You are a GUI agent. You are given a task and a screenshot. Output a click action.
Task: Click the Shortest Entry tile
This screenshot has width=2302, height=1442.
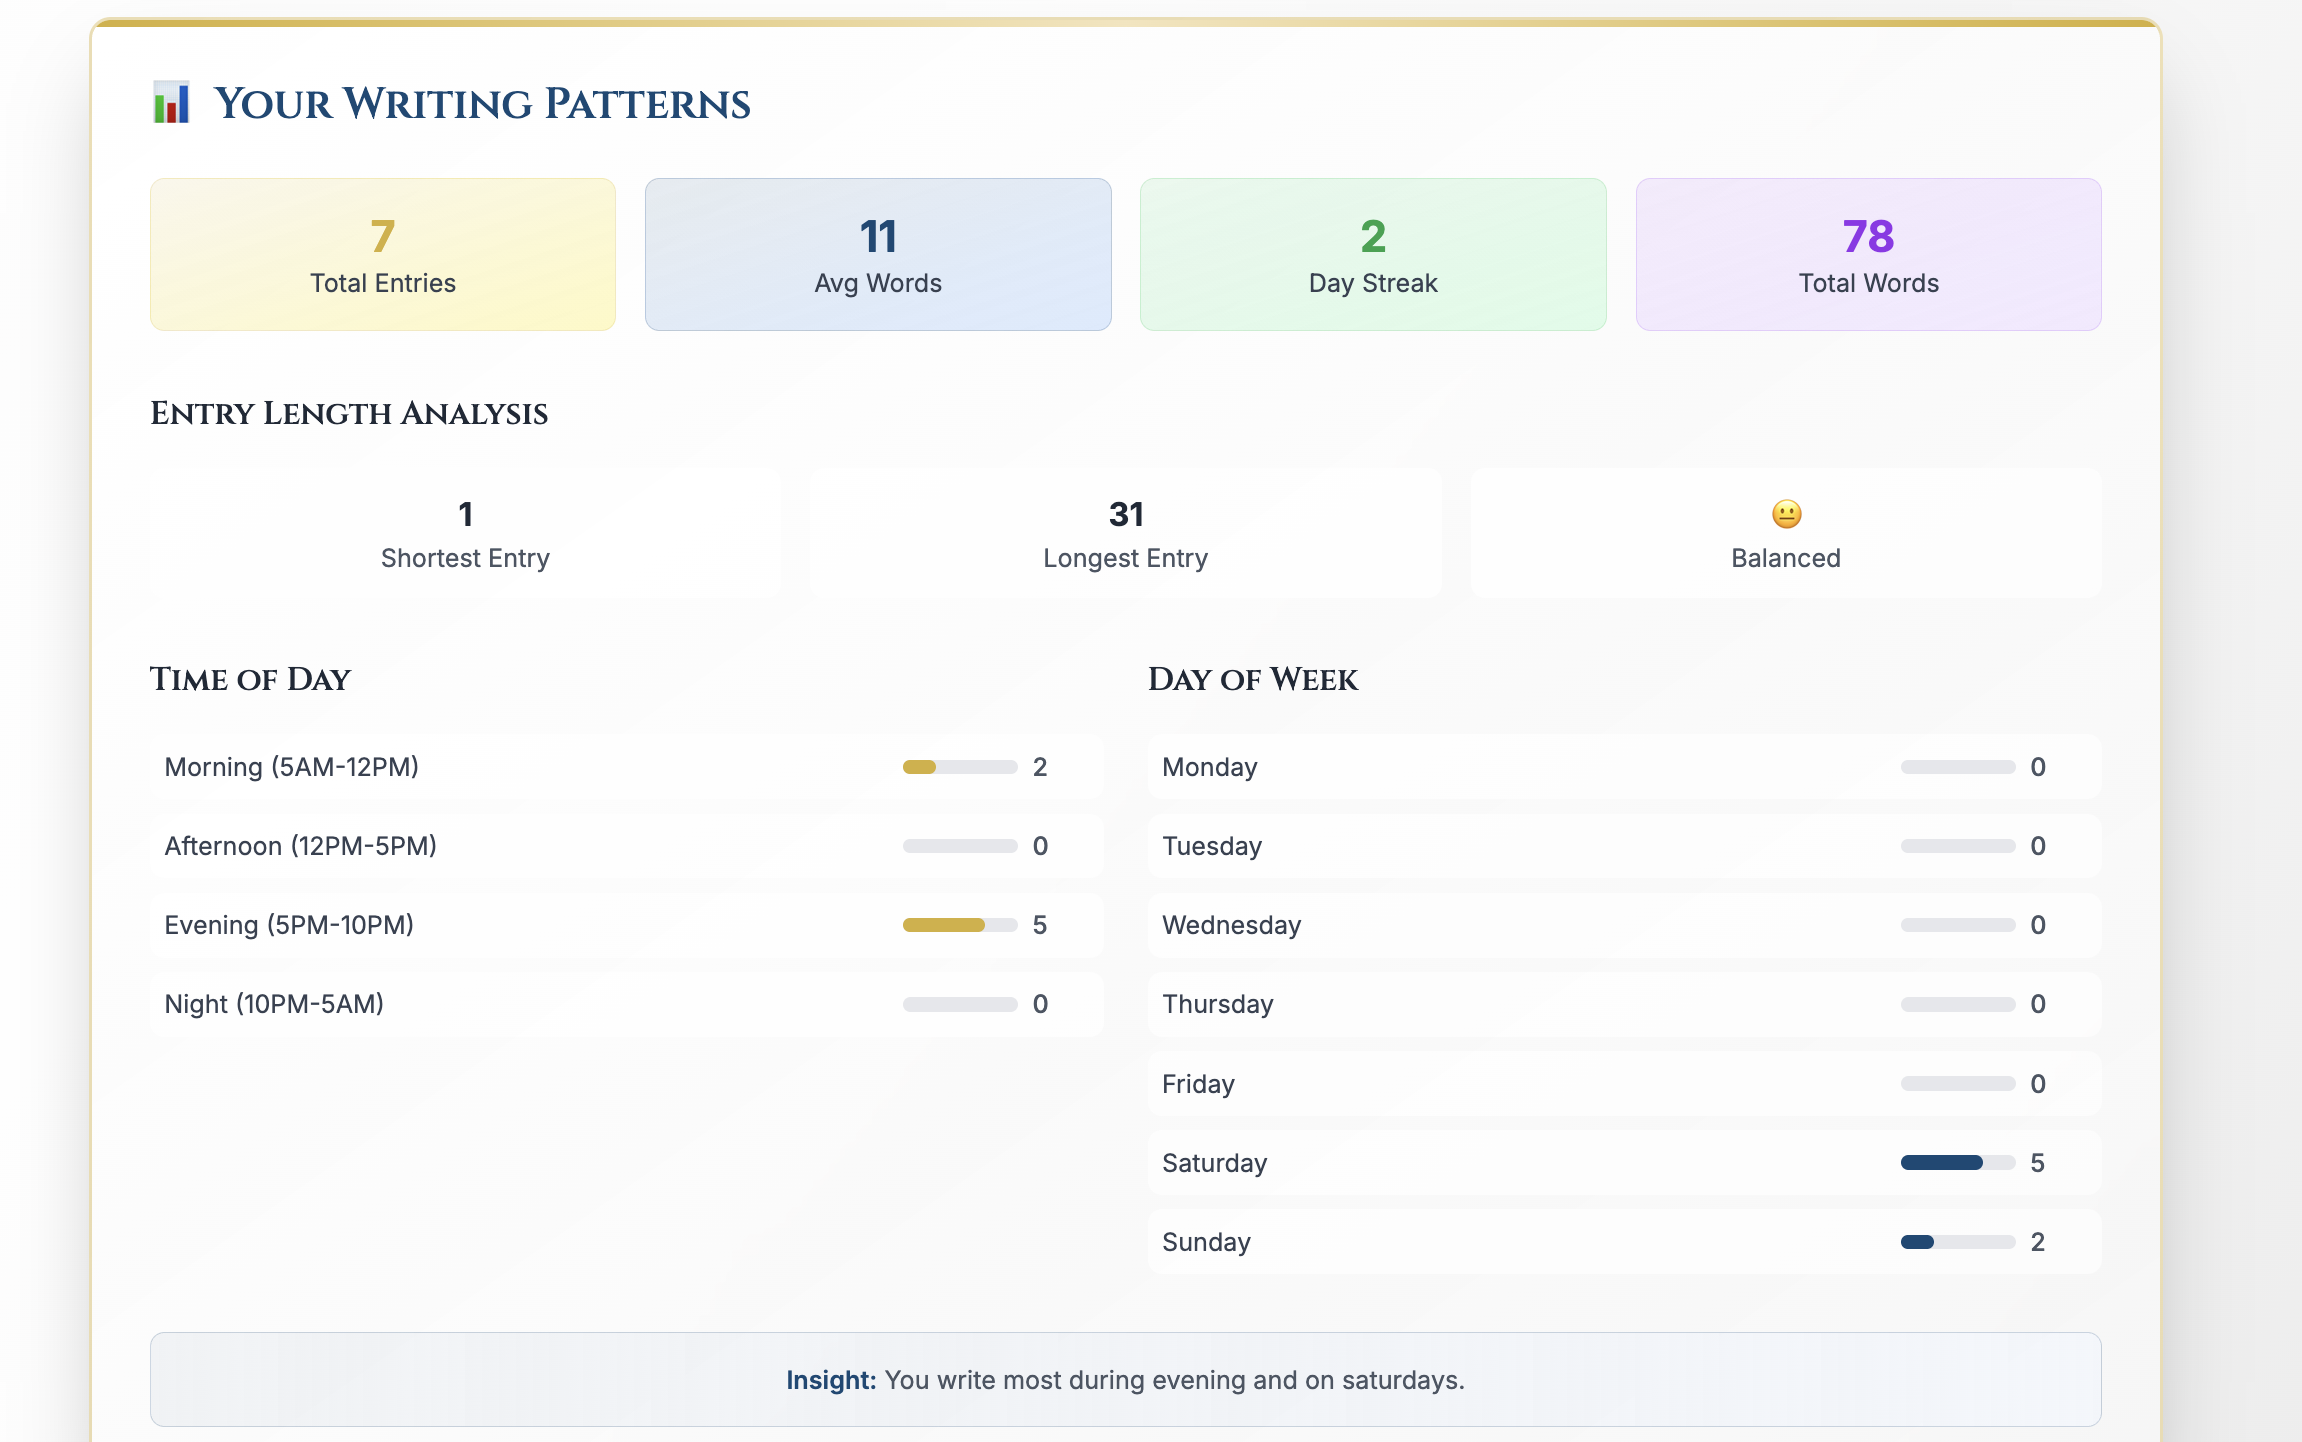465,534
